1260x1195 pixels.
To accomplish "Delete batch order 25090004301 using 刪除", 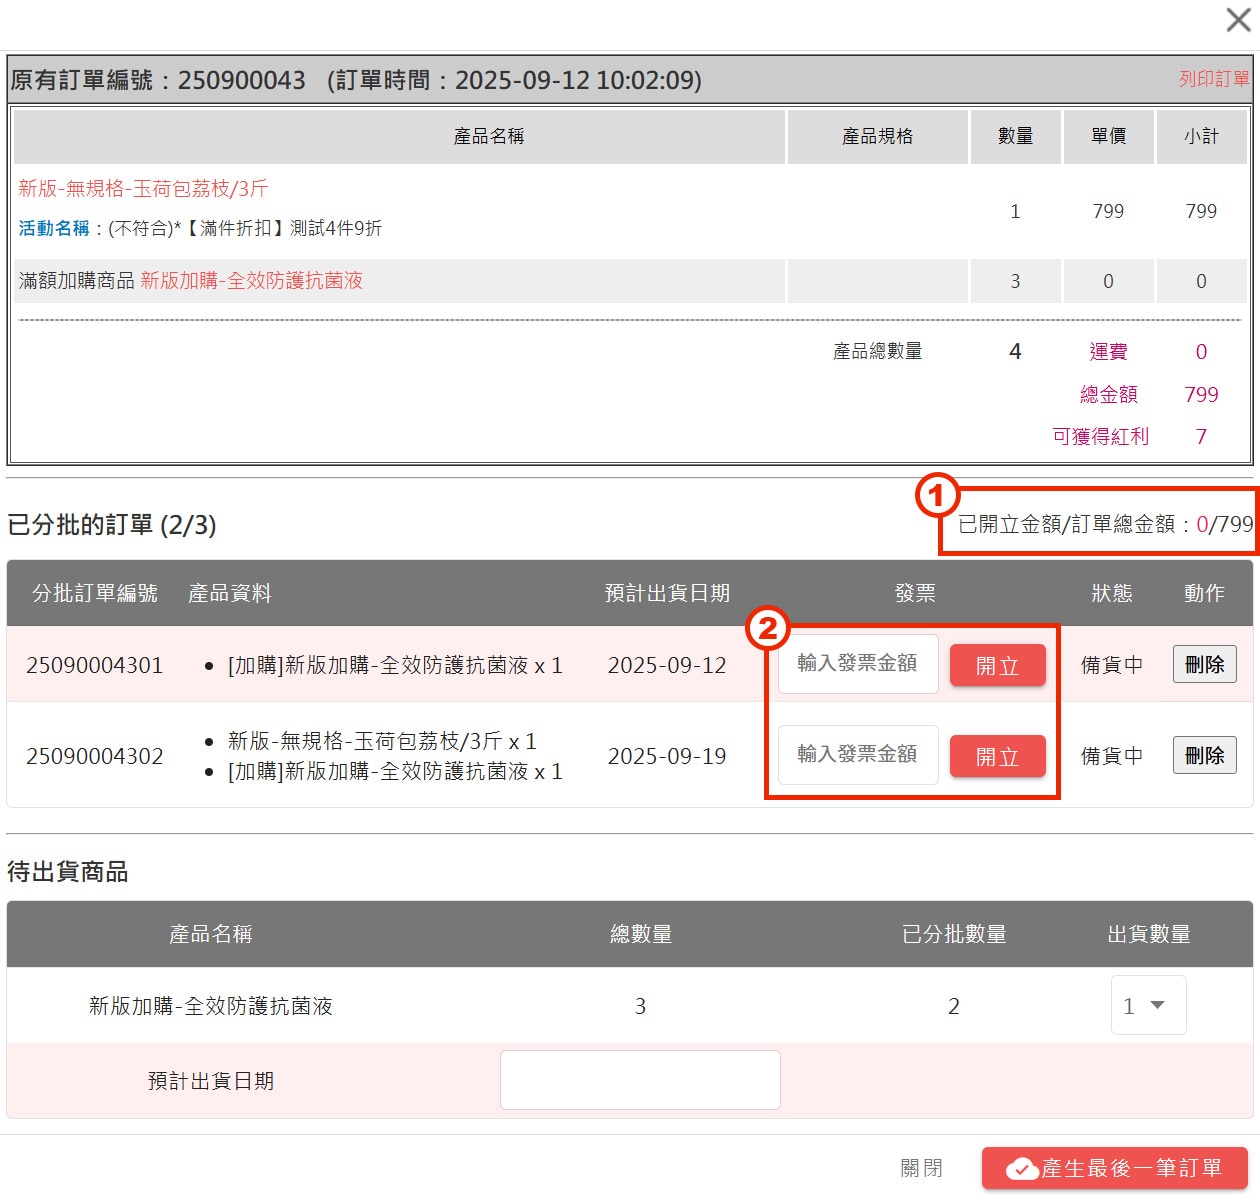I will (x=1204, y=665).
